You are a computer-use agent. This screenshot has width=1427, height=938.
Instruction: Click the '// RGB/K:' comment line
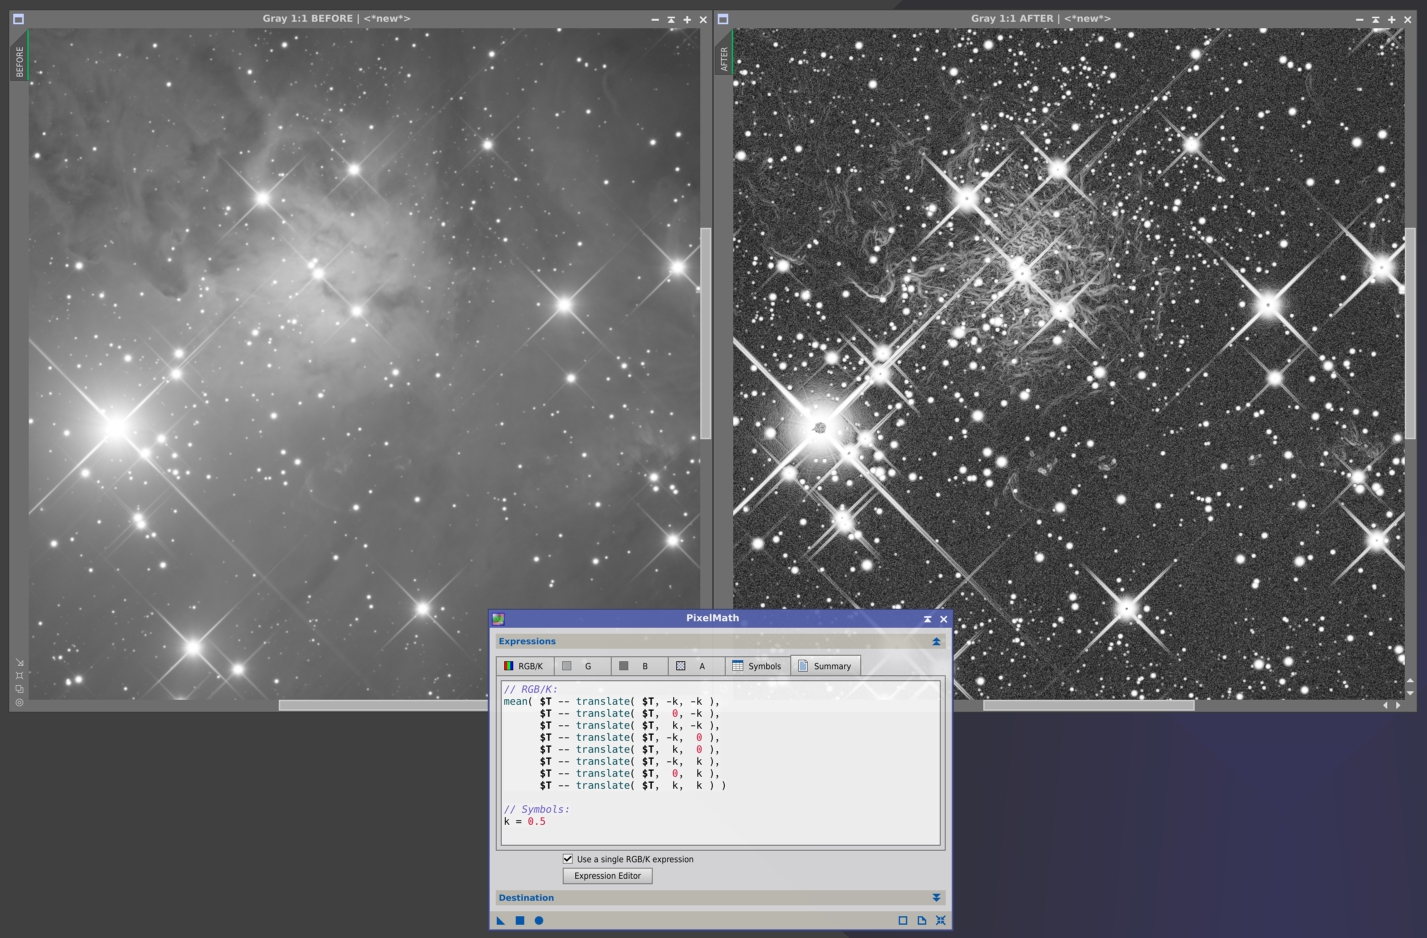[x=531, y=689]
